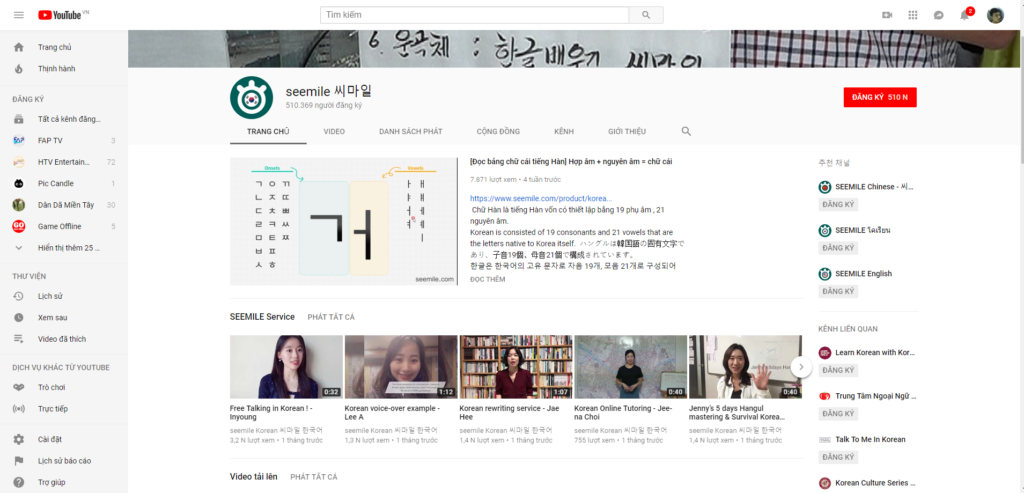The height and width of the screenshot is (493, 1024).
Task: Open the account avatar menu
Action: tap(995, 15)
